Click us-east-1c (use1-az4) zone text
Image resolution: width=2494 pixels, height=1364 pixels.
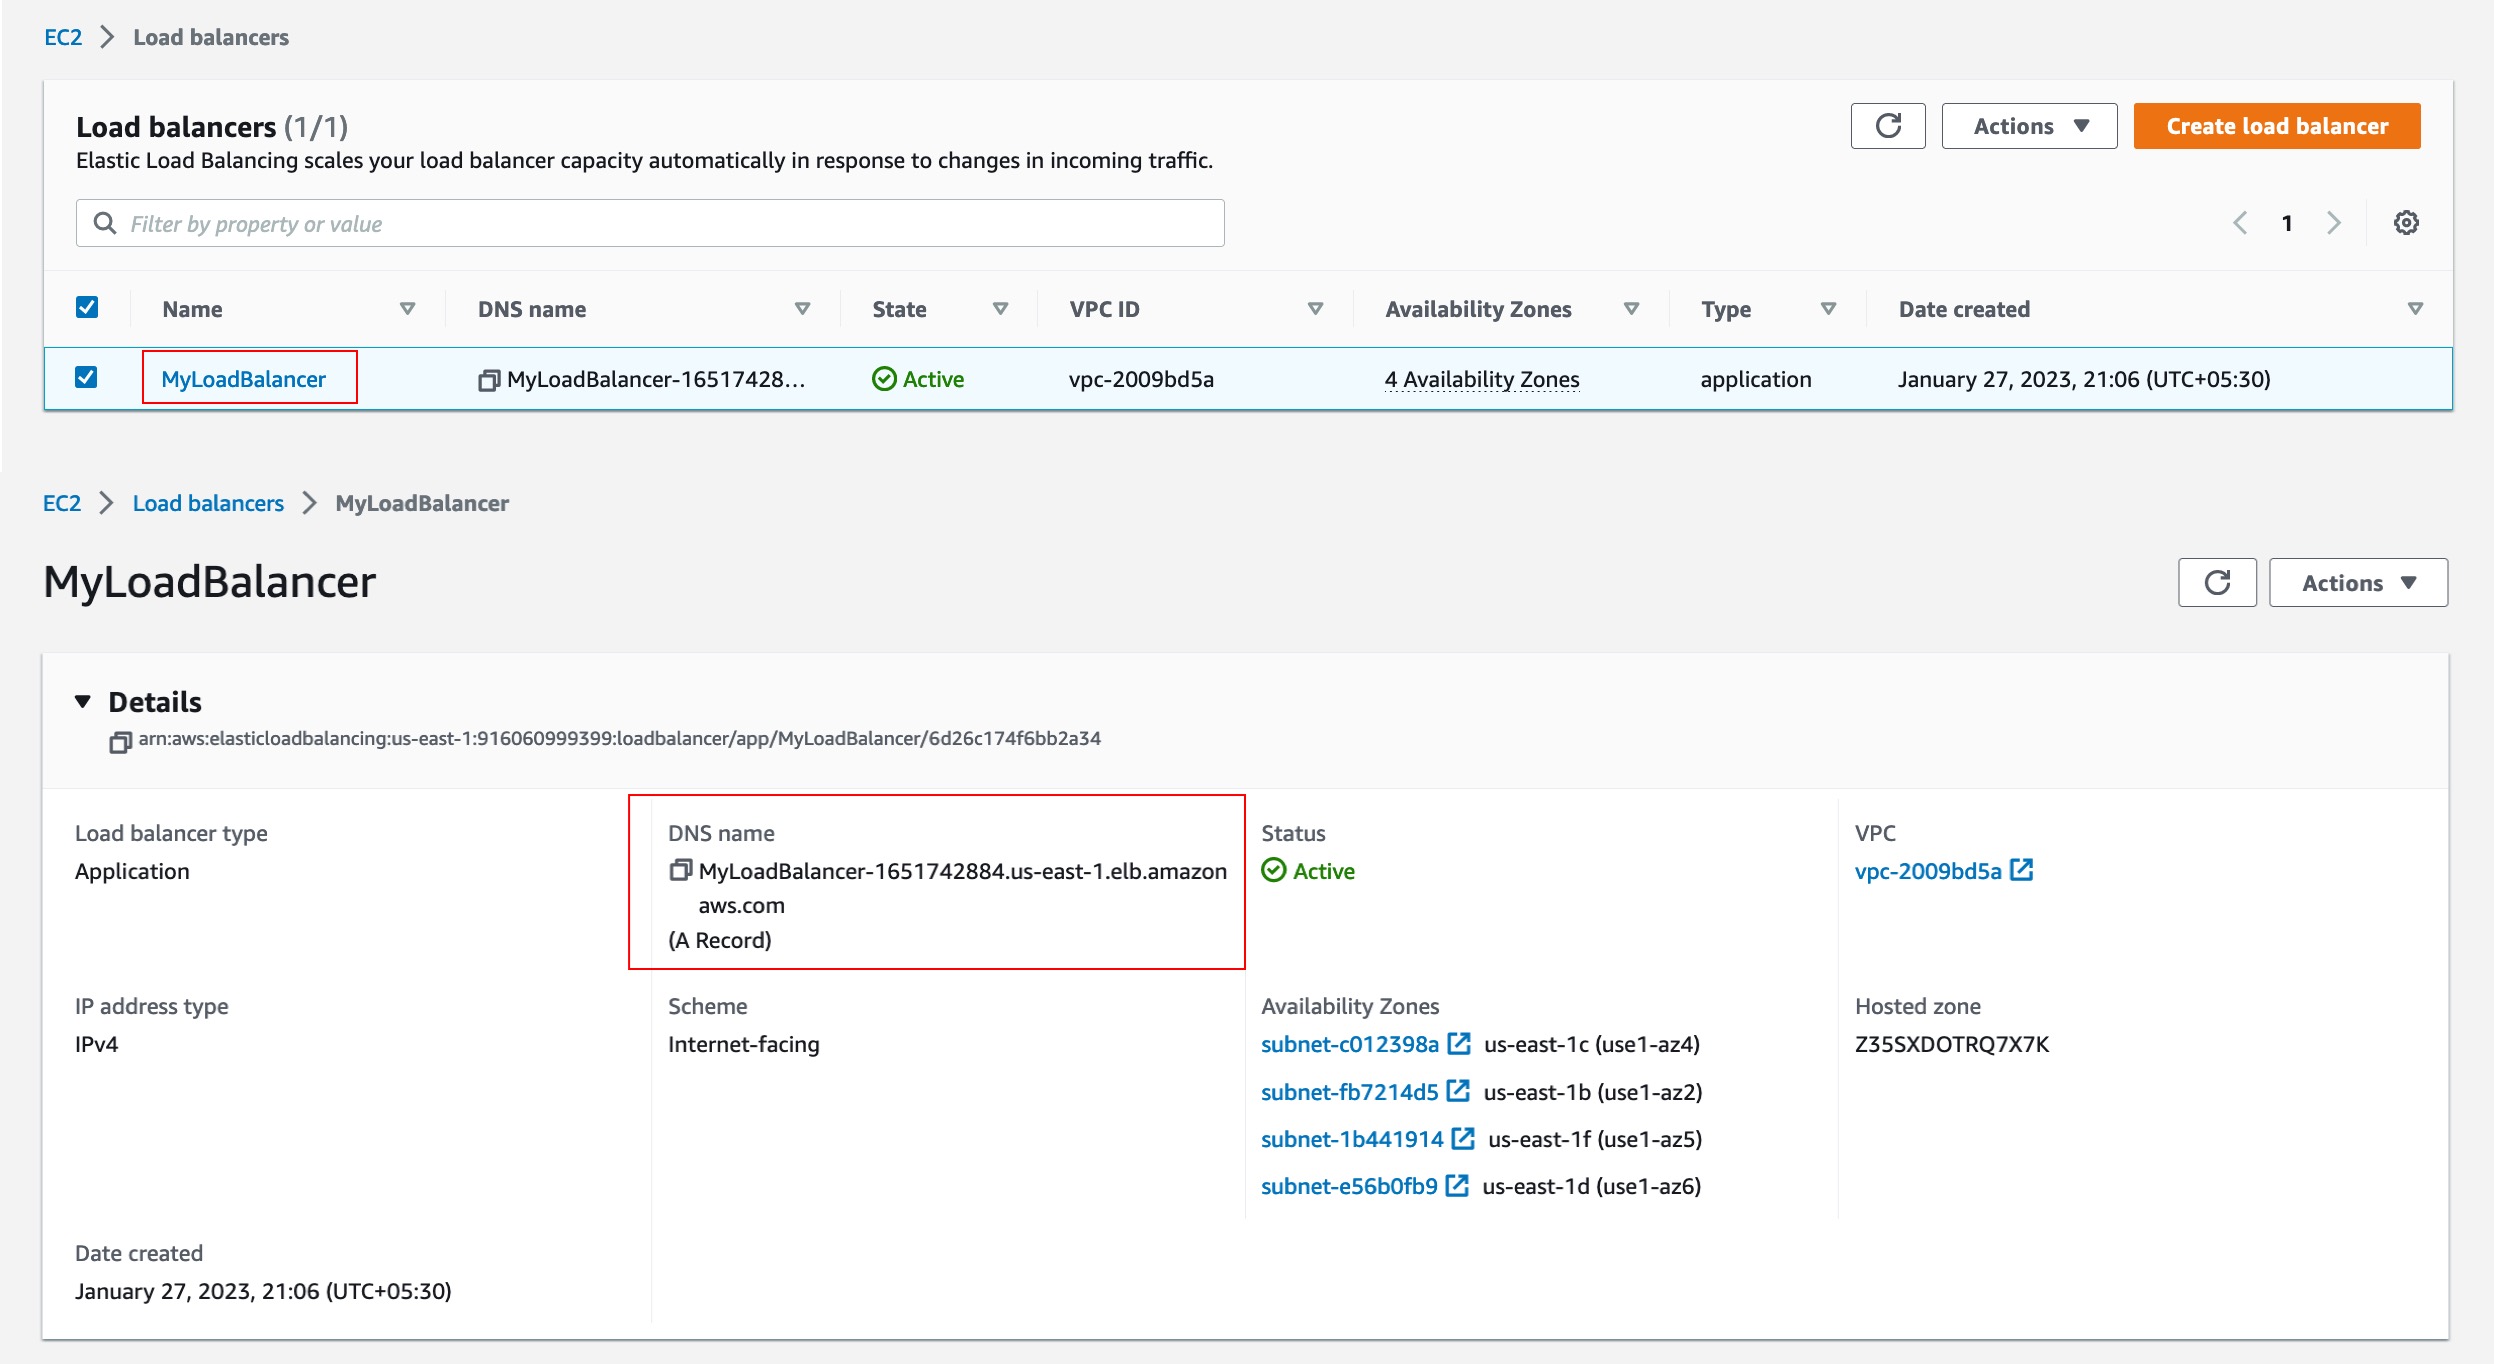(1592, 1044)
